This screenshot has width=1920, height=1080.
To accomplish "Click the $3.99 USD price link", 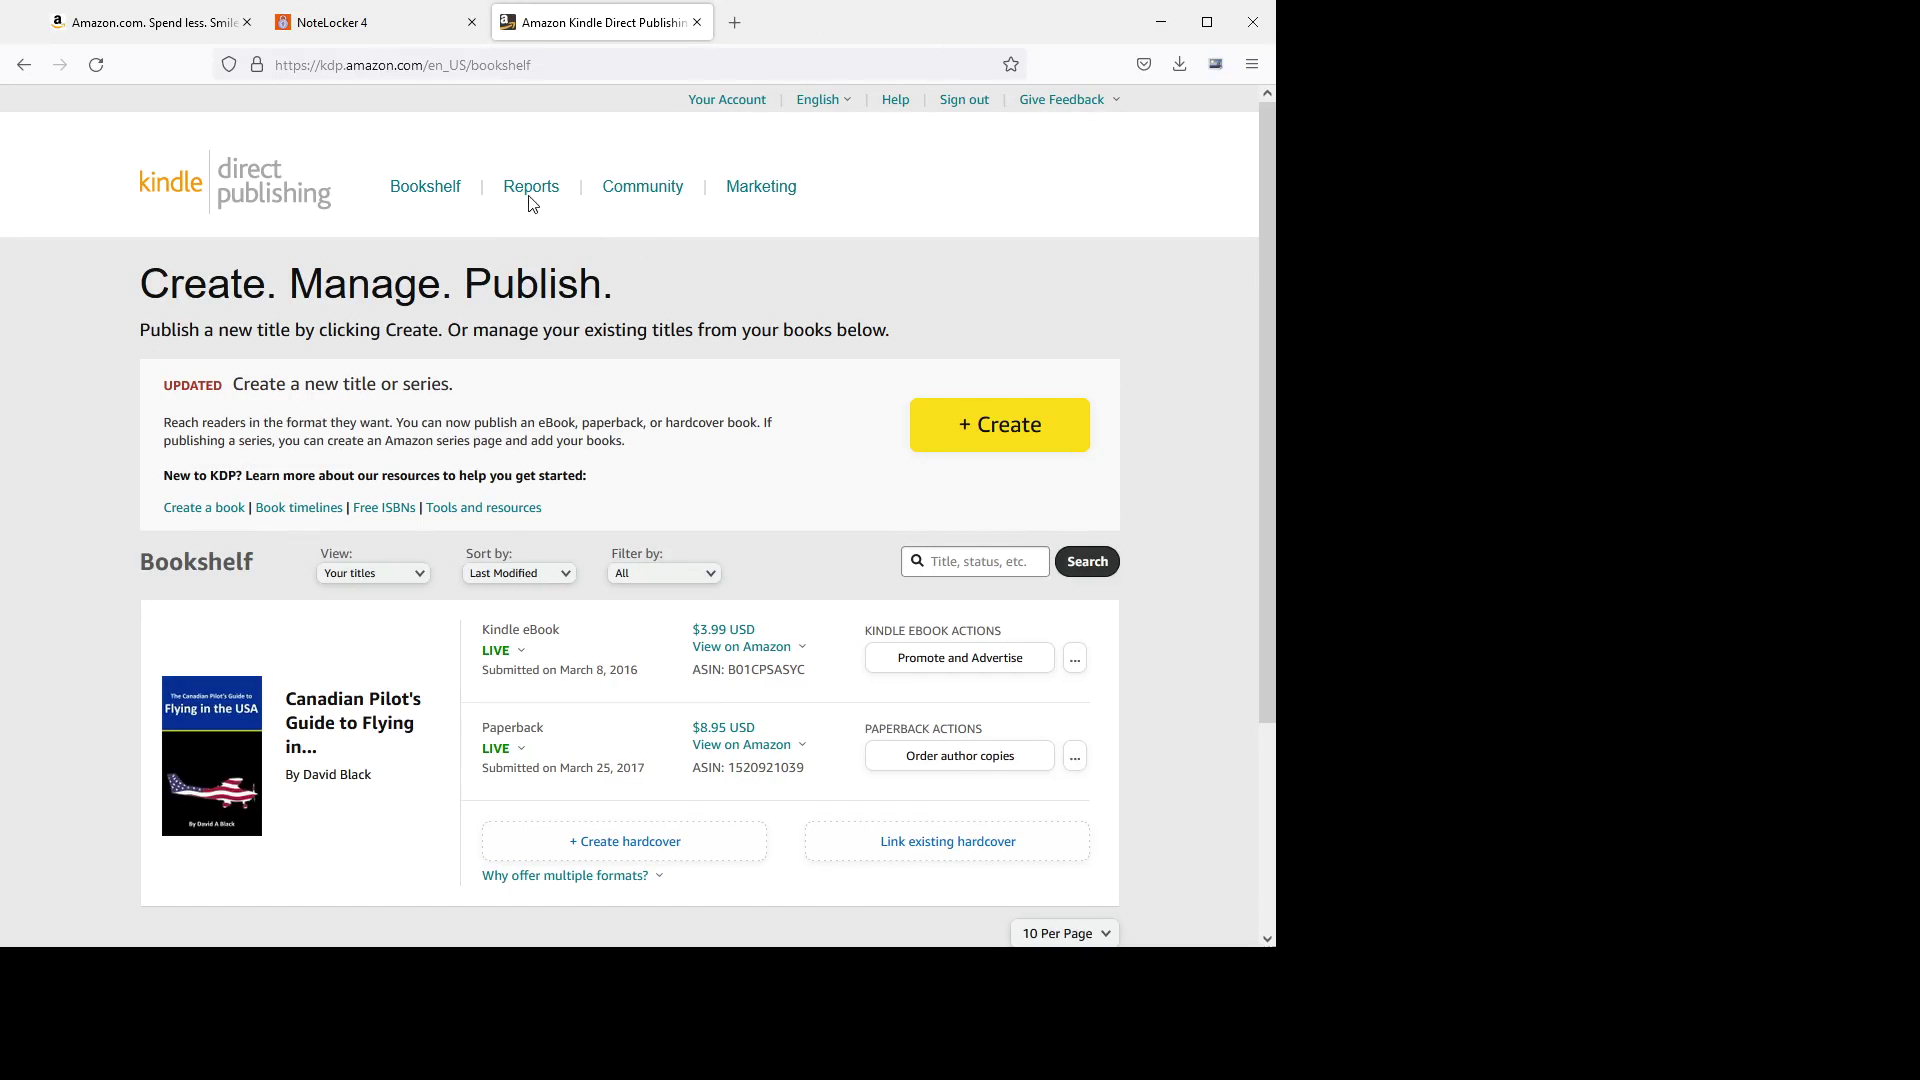I will coord(724,630).
